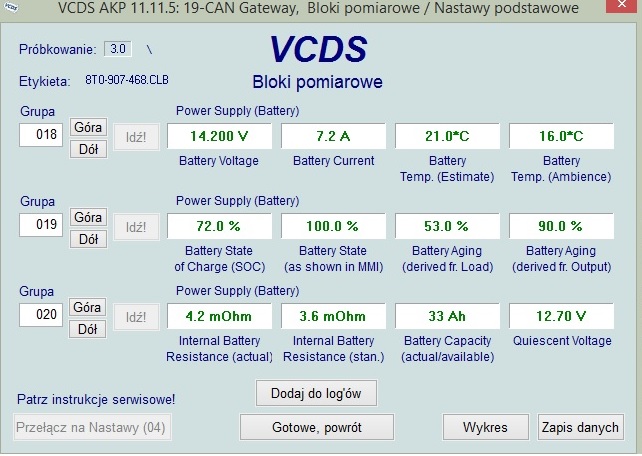Click Battery State of Charge (SOC) label
The height and width of the screenshot is (456, 642).
(x=219, y=259)
